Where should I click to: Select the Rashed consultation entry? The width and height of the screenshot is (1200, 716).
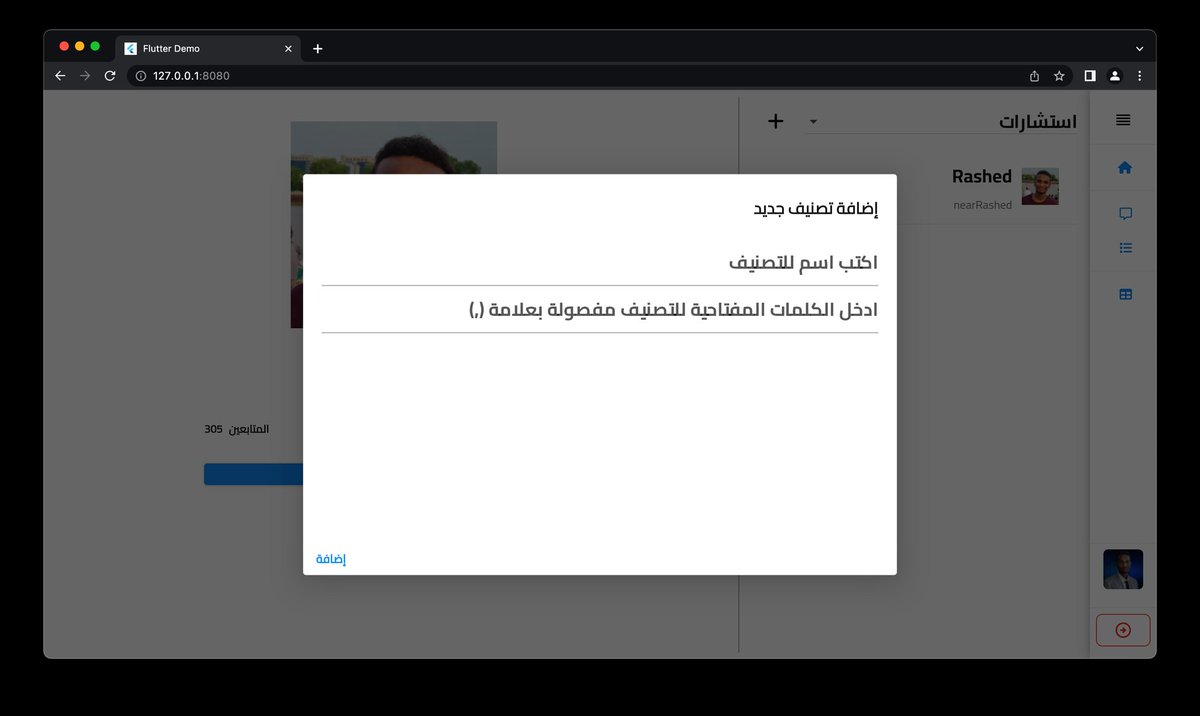click(x=912, y=187)
